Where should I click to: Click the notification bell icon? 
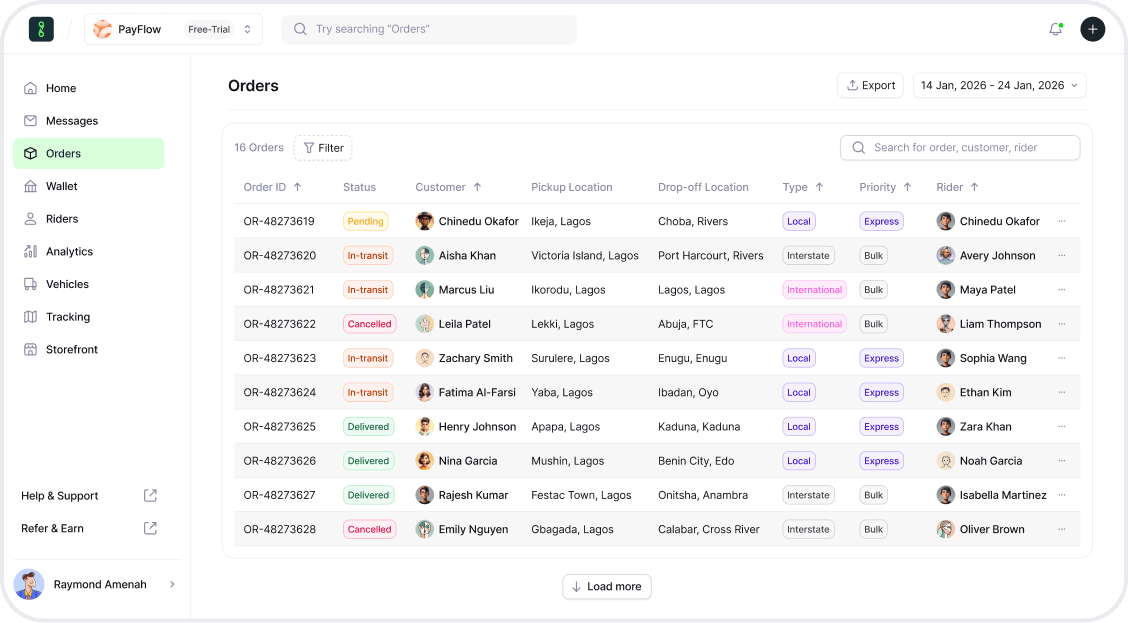tap(1055, 29)
